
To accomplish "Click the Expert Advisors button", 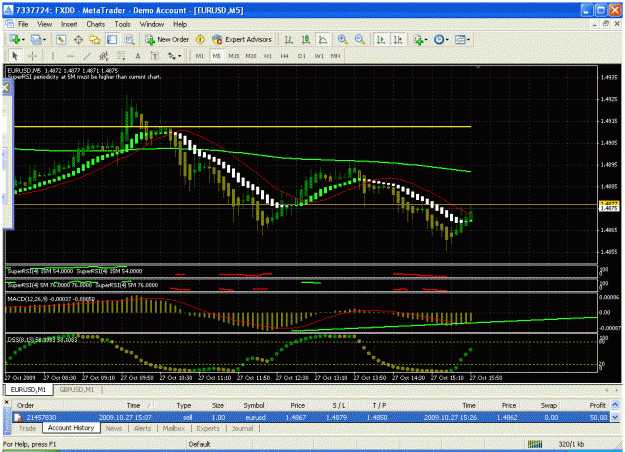I will (x=242, y=39).
